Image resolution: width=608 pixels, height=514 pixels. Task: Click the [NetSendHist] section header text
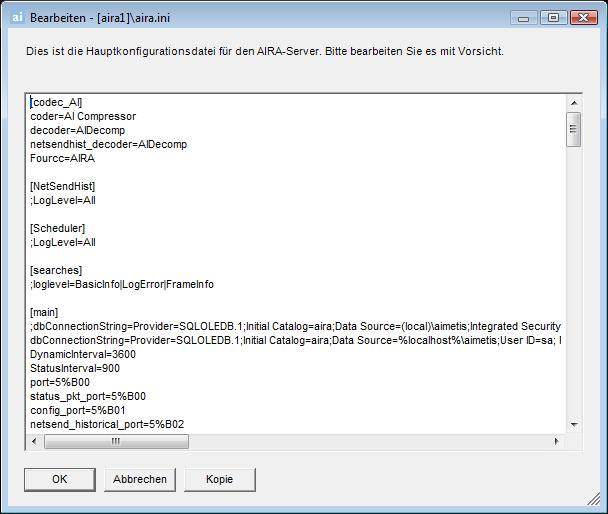pos(62,186)
